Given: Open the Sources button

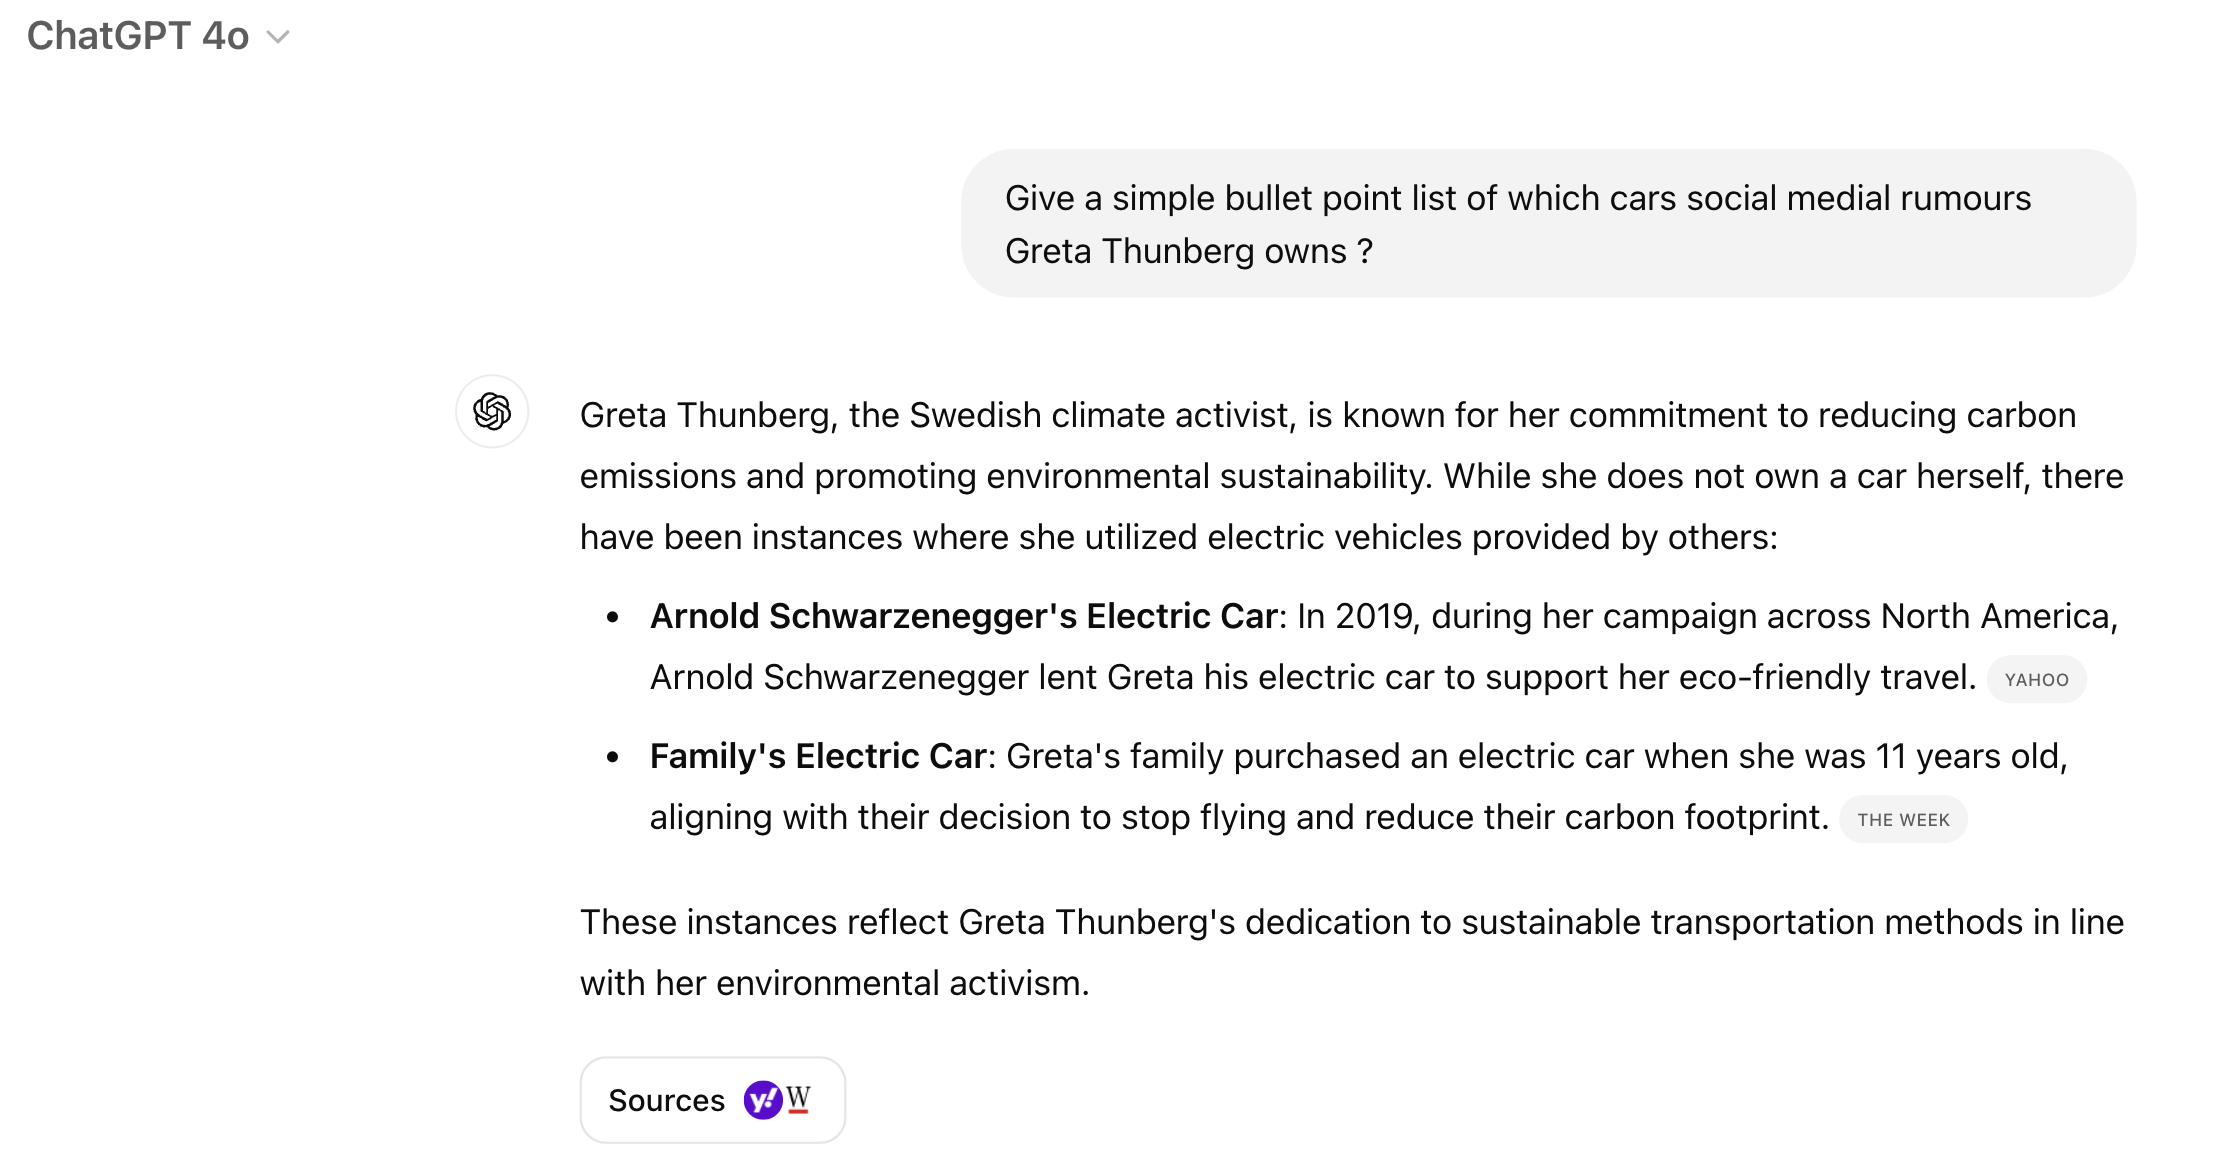Looking at the screenshot, I should coord(712,1100).
